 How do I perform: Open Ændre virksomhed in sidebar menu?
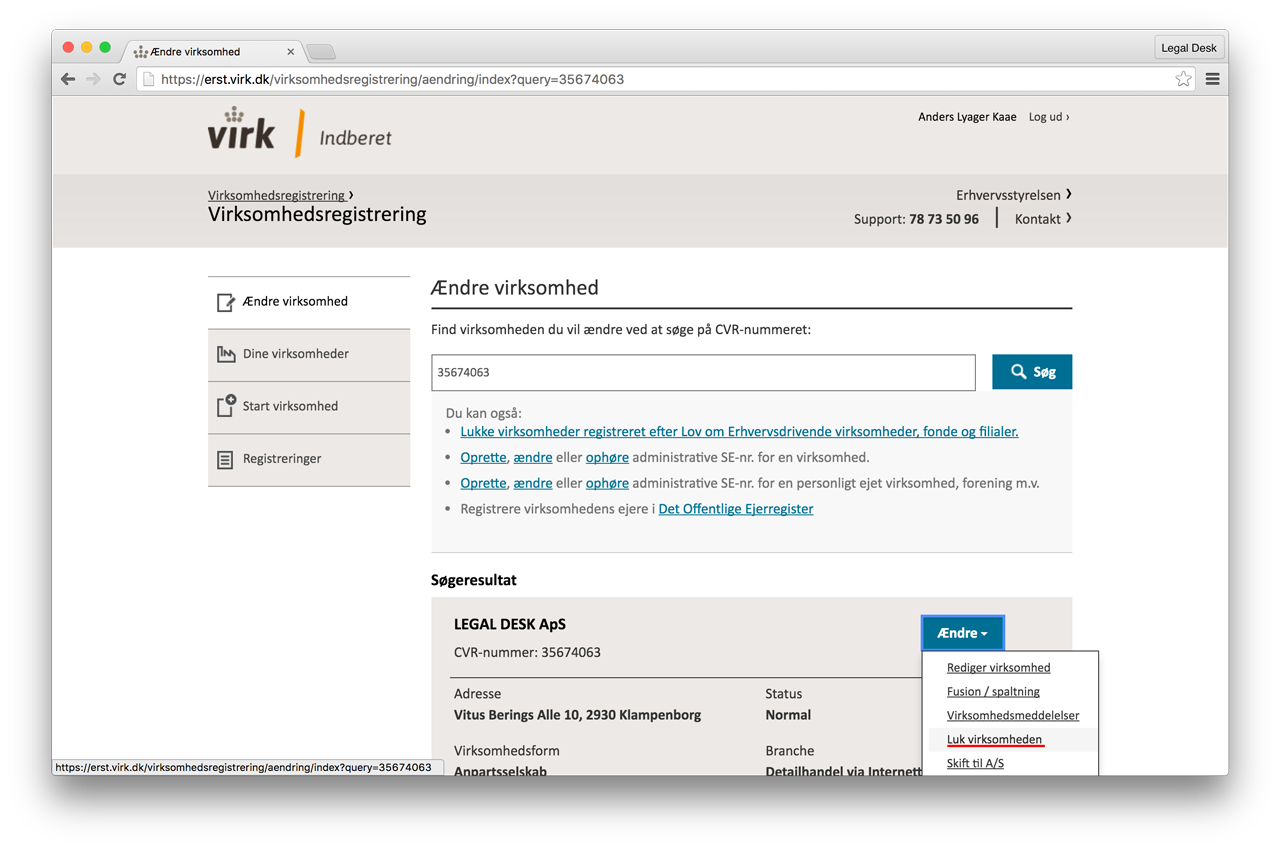point(309,302)
